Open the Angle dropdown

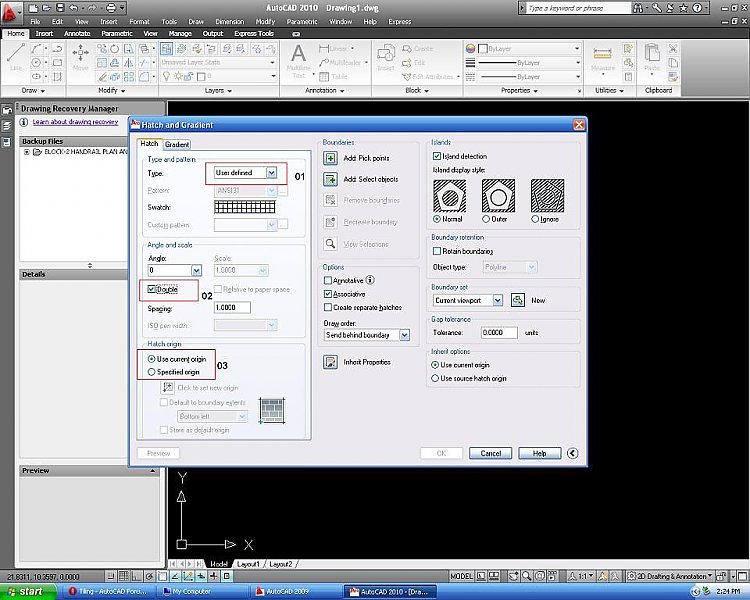tap(196, 271)
